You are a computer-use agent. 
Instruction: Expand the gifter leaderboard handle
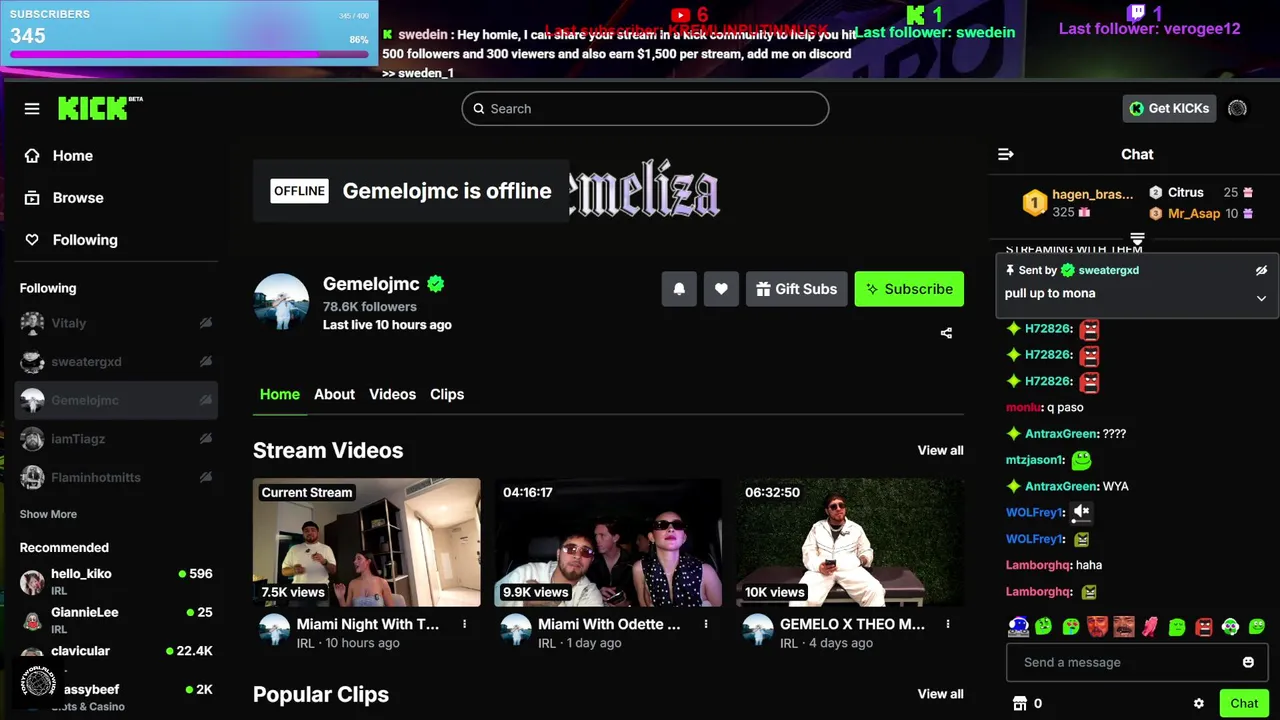coord(1137,239)
